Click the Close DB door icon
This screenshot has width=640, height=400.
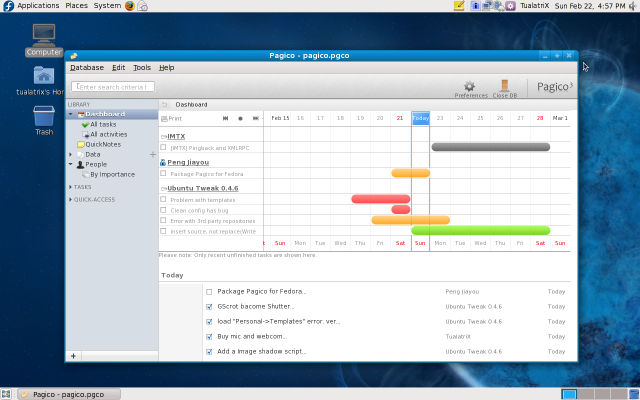click(x=504, y=85)
